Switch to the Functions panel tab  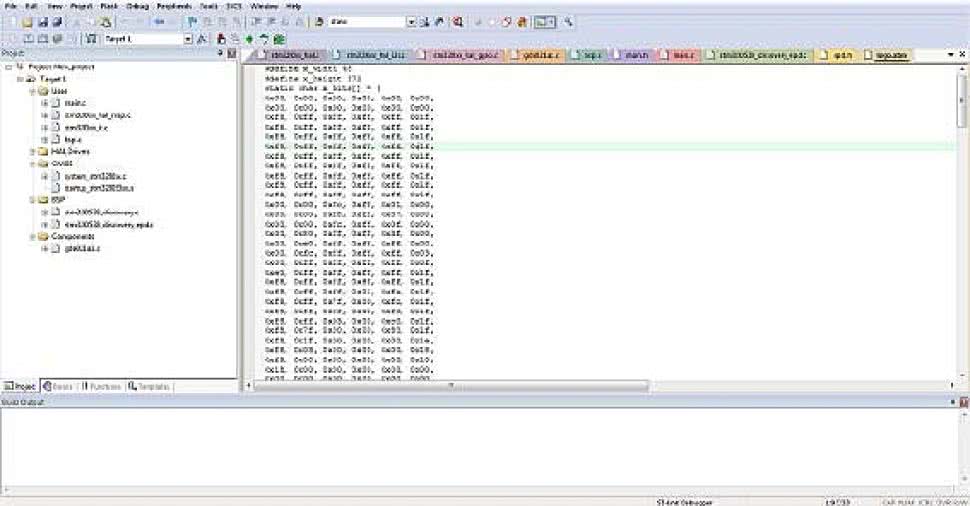pyautogui.click(x=101, y=386)
